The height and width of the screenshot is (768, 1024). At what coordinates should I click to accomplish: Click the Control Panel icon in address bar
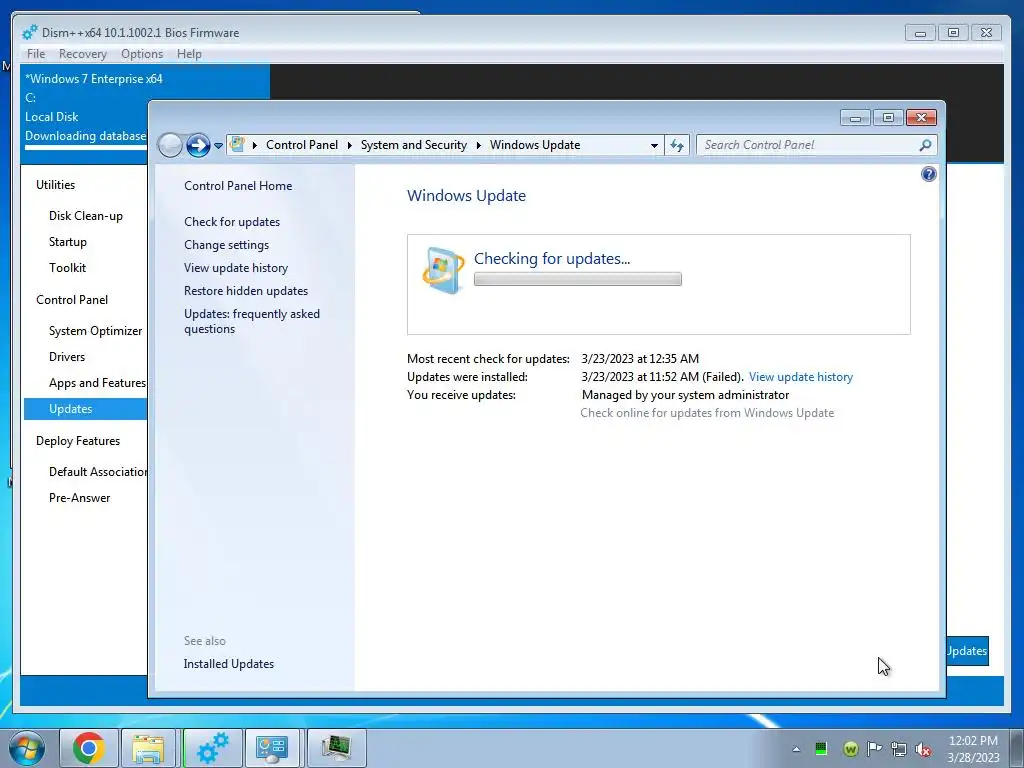coord(238,144)
